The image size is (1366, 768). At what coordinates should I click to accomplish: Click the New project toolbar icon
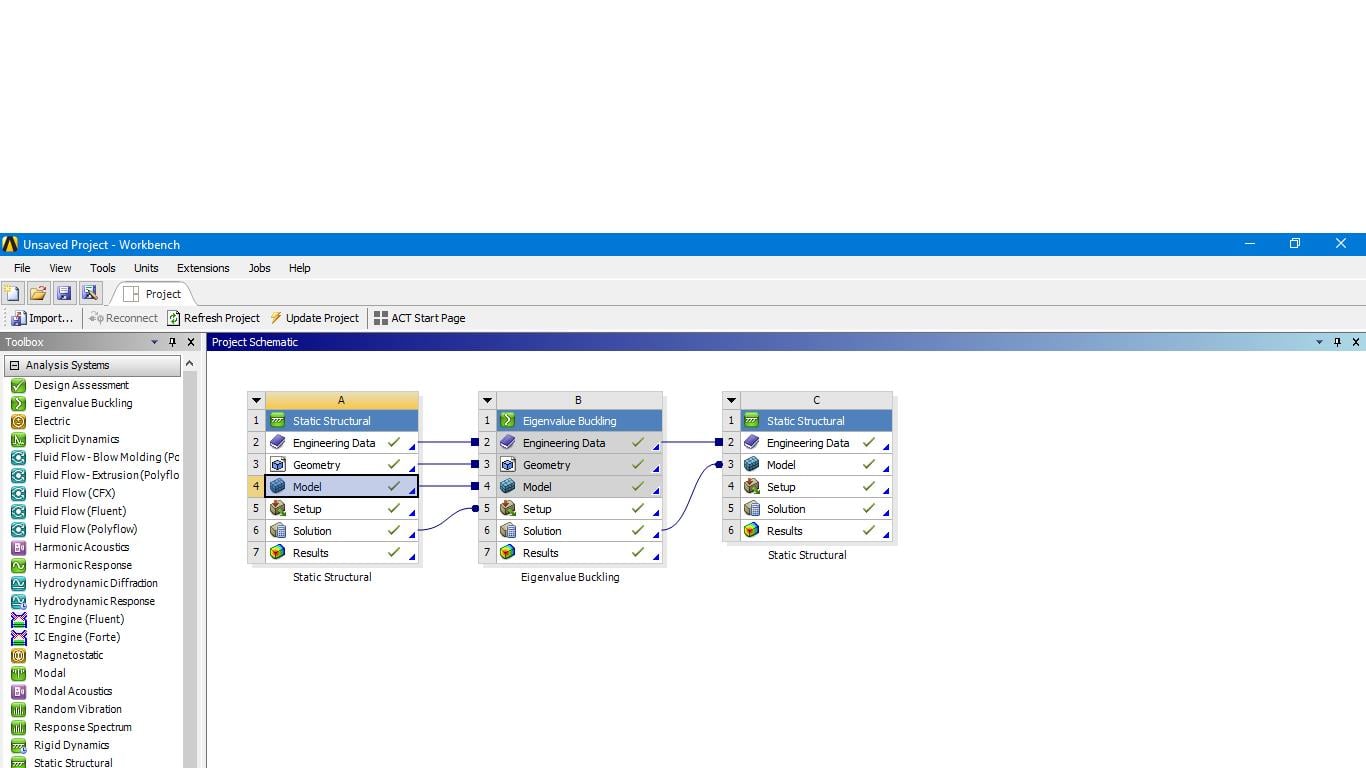pos(12,293)
